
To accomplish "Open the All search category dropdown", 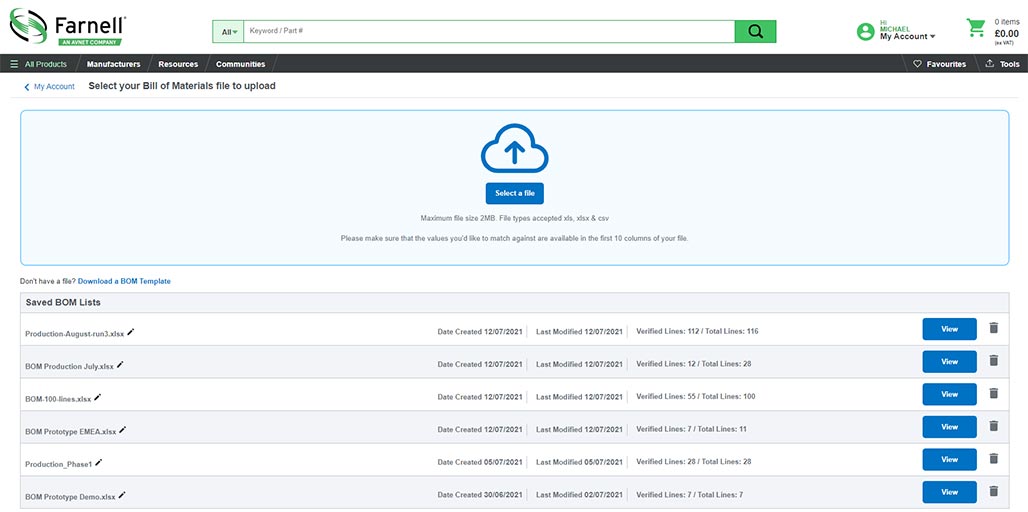I will [228, 31].
